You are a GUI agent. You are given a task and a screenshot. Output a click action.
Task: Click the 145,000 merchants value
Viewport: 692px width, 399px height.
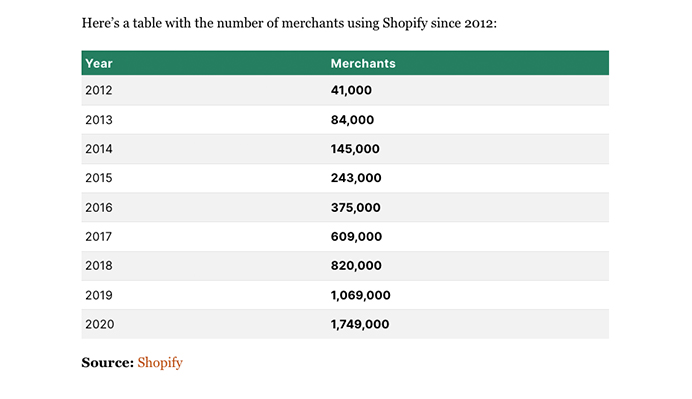coord(355,149)
